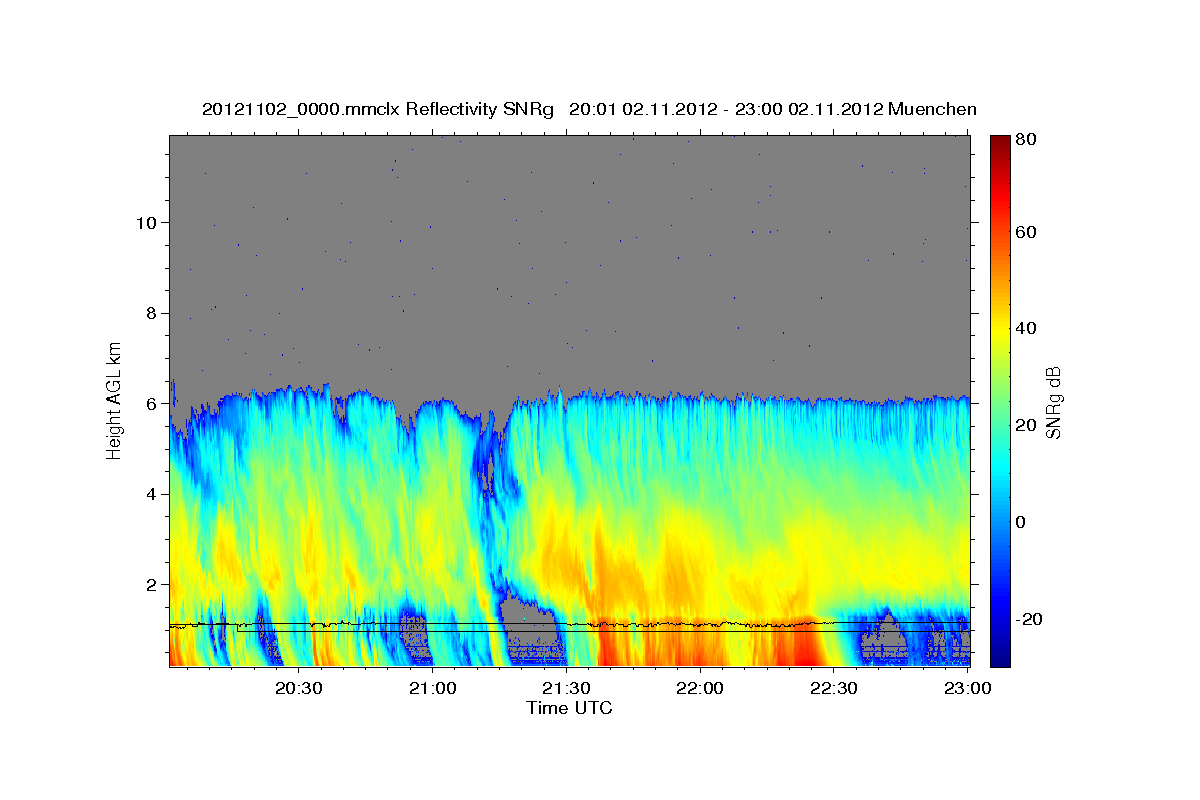Select the '21:00' time axis label

(434, 689)
